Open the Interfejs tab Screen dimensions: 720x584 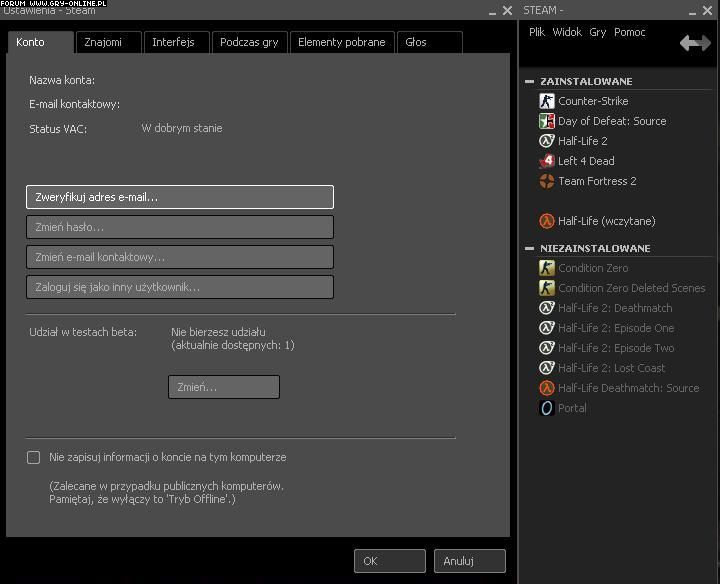point(177,42)
